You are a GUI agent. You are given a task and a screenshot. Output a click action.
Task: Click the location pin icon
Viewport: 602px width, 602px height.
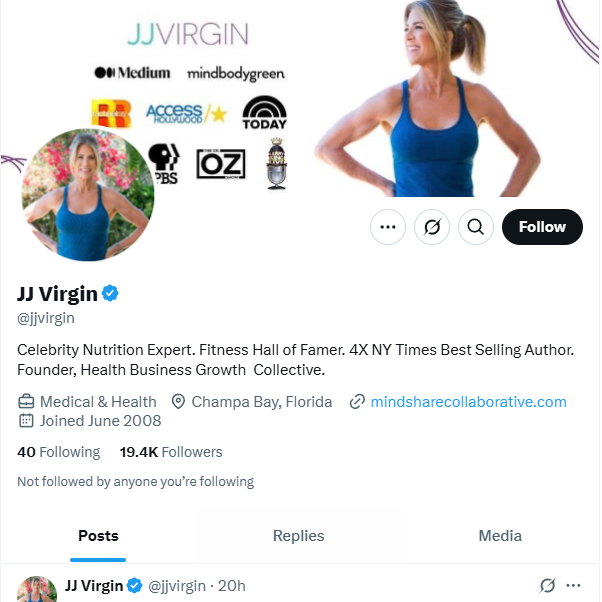pos(179,402)
